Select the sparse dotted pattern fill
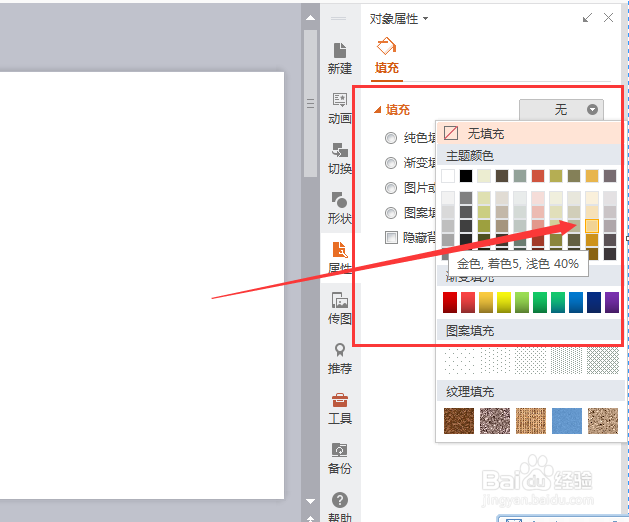The width and height of the screenshot is (629, 522). pos(459,361)
